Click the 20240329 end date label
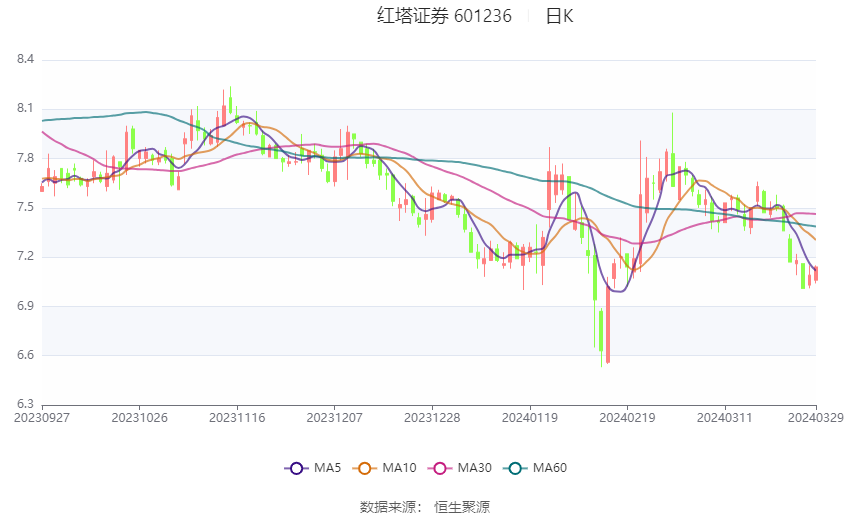Screen dimensions: 850x517 tap(816, 418)
